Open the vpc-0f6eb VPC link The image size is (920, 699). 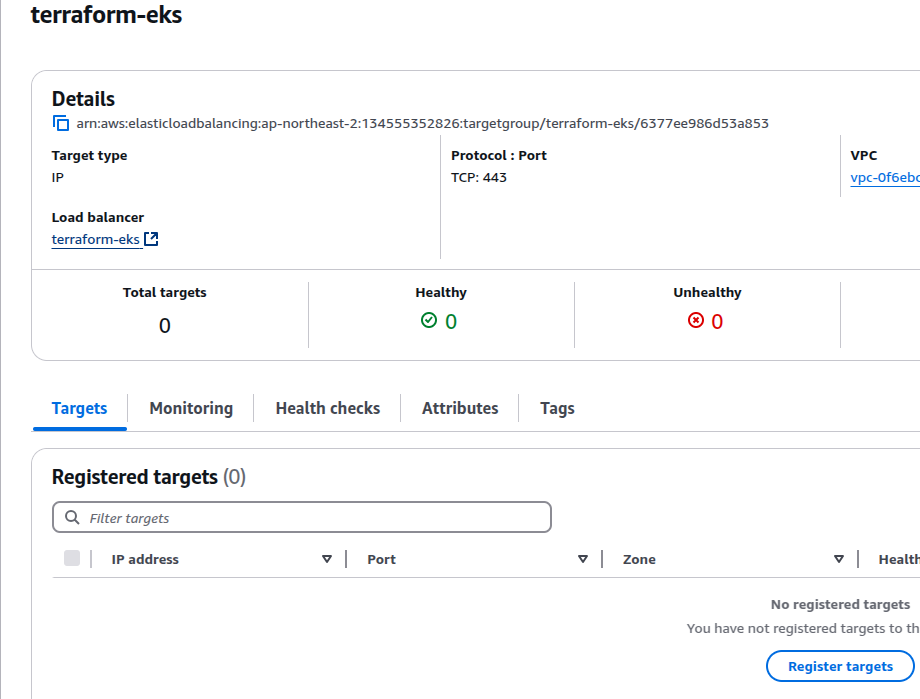click(x=885, y=178)
